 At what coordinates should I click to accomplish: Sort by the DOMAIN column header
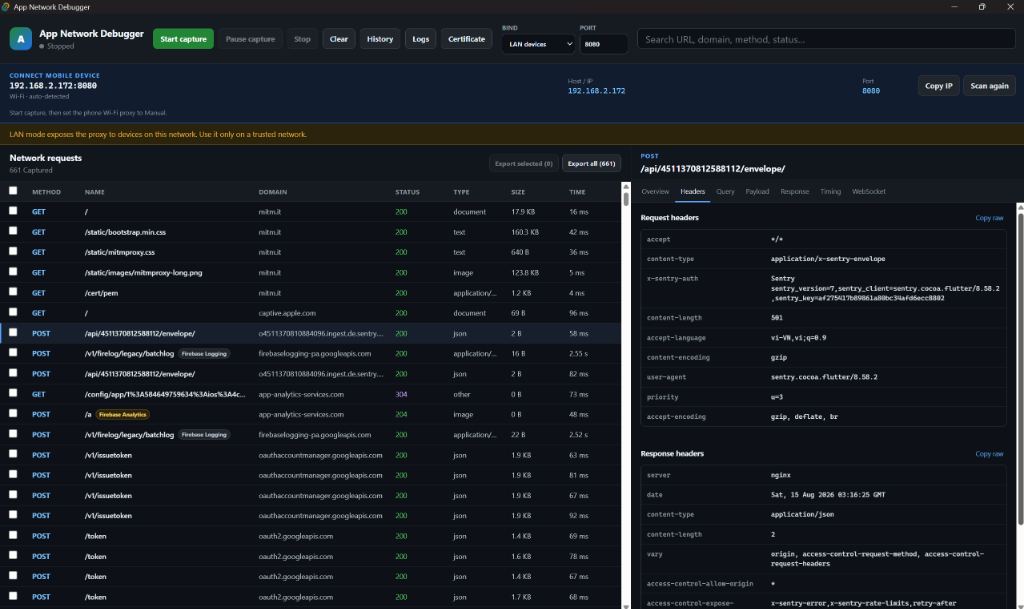pos(272,192)
